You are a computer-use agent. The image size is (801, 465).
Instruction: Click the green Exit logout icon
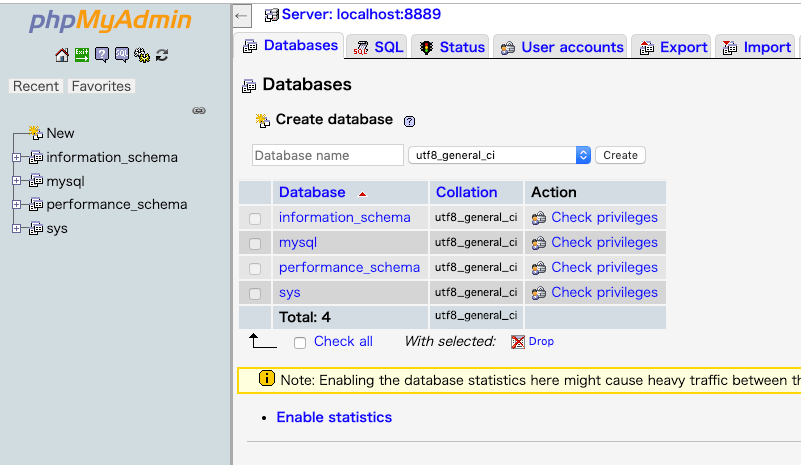pos(82,55)
